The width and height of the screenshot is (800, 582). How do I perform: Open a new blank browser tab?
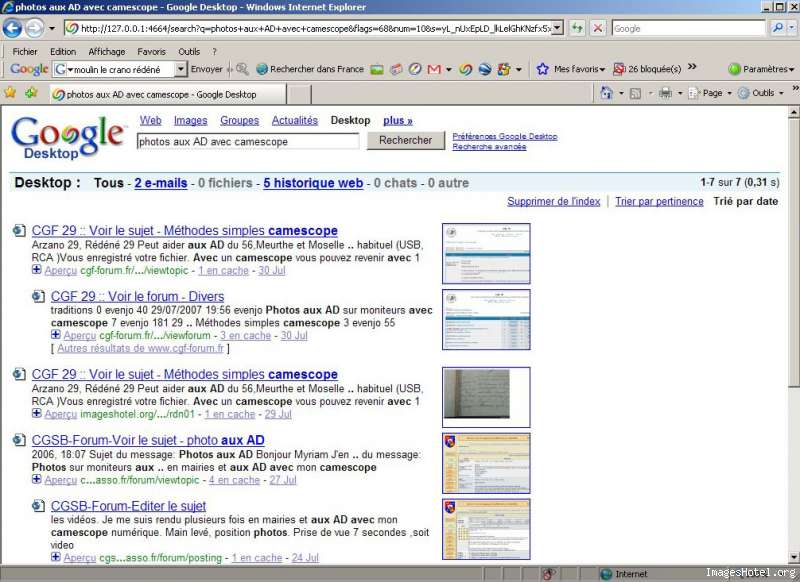(300, 95)
